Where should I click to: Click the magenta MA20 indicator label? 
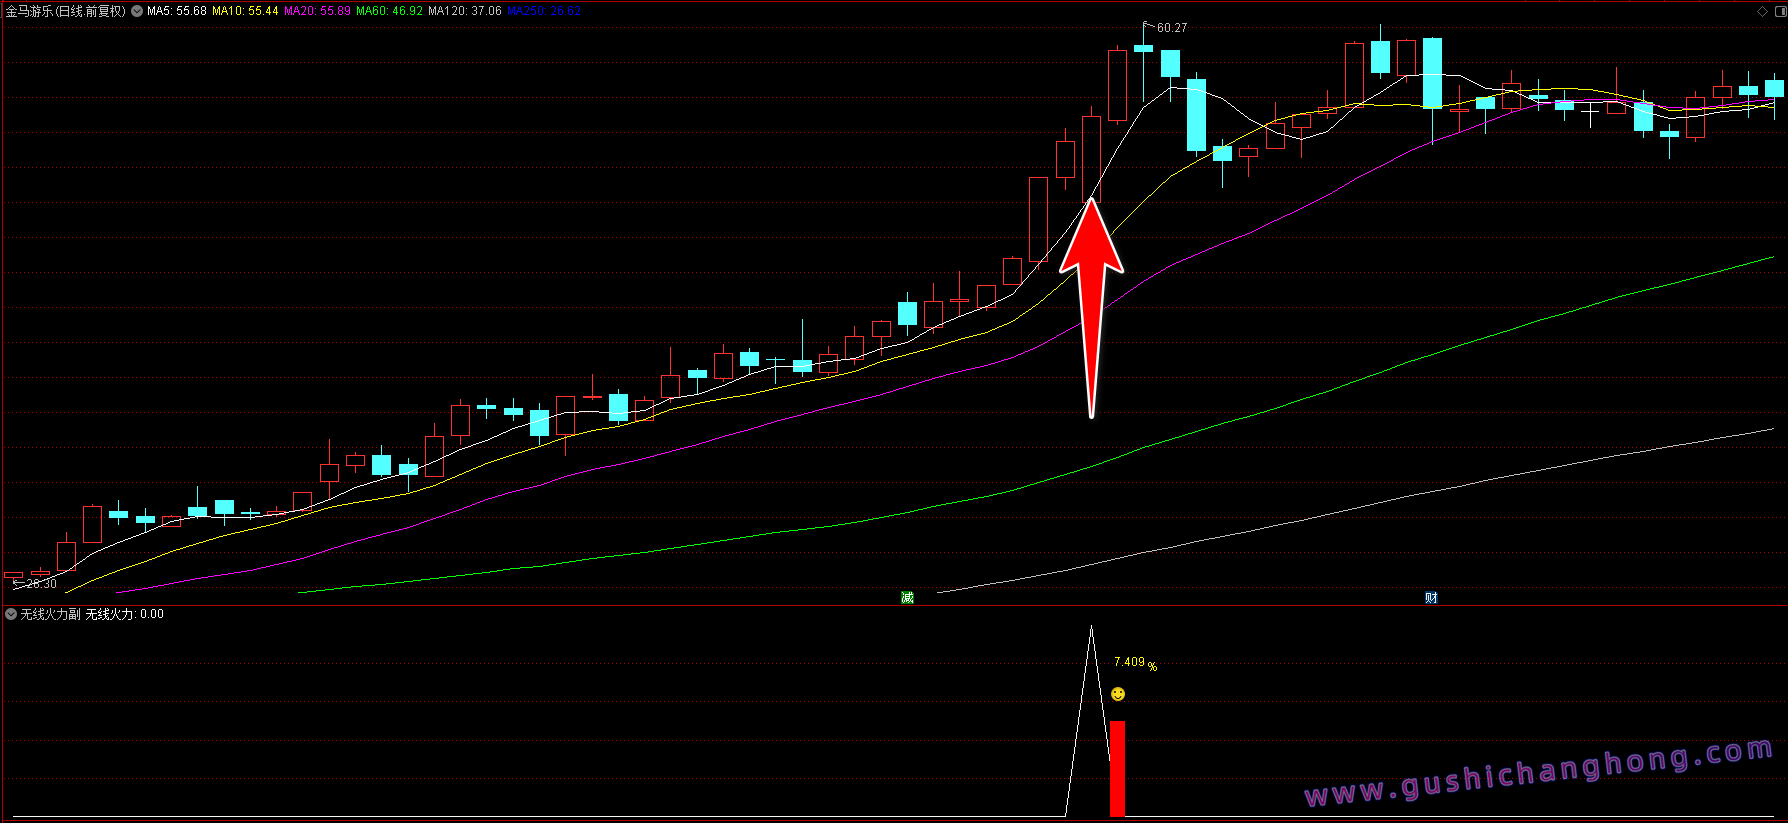(317, 11)
